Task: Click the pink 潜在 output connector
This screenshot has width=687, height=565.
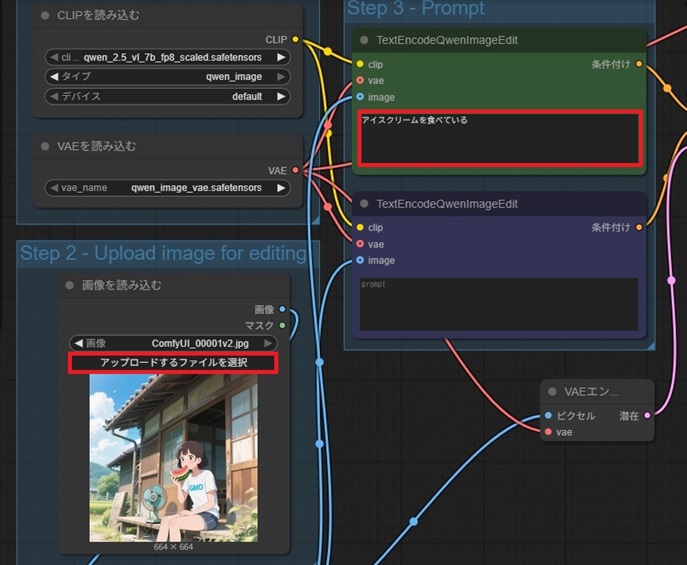Action: coord(648,415)
